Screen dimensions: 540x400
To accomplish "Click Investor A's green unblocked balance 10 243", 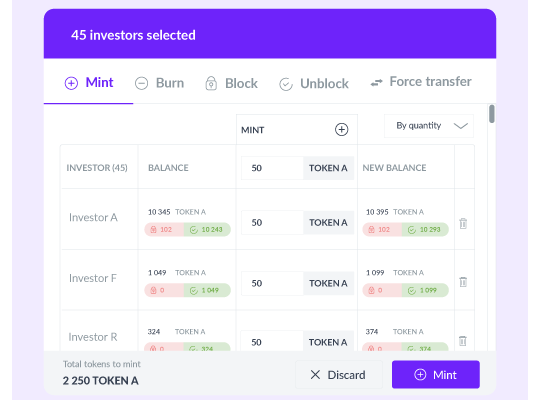I will pos(207,229).
